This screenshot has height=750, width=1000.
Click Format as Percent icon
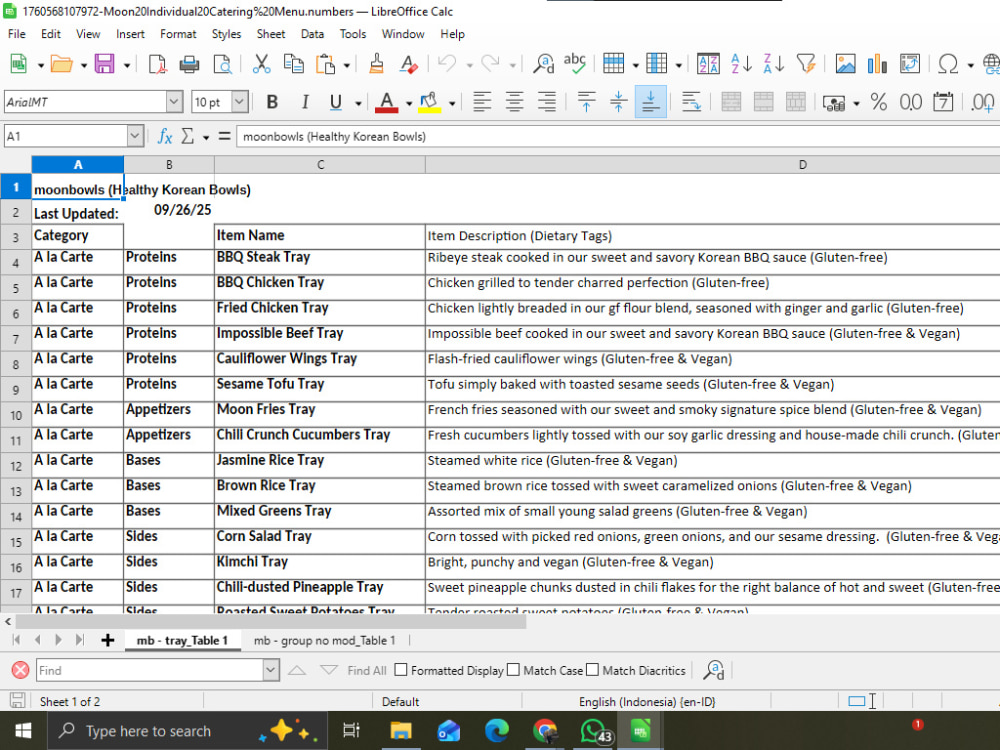879,101
